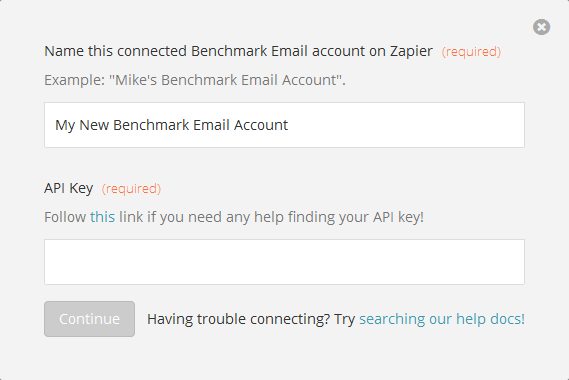Close the dialog with the X icon
Image resolution: width=569 pixels, height=380 pixels.
tap(541, 27)
